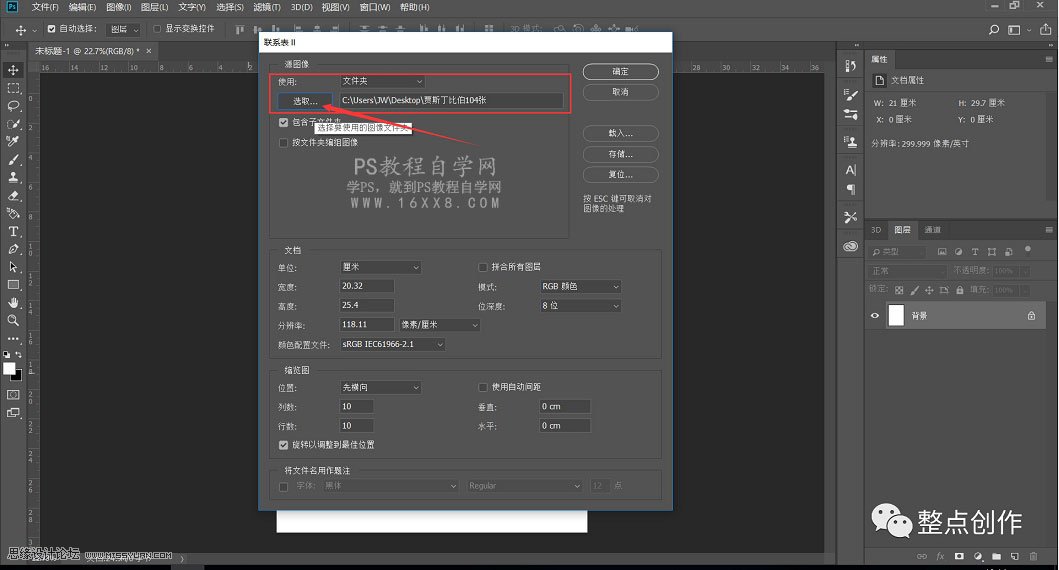Click the 选取... folder button
This screenshot has width=1059, height=570.
[x=305, y=101]
